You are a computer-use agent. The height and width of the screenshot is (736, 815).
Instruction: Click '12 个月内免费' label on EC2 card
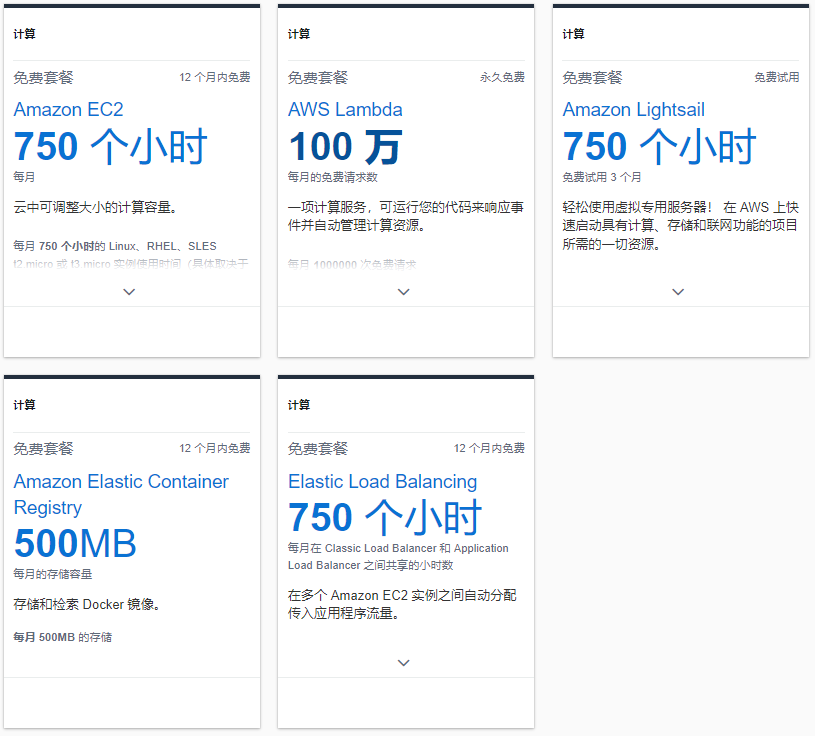[215, 77]
